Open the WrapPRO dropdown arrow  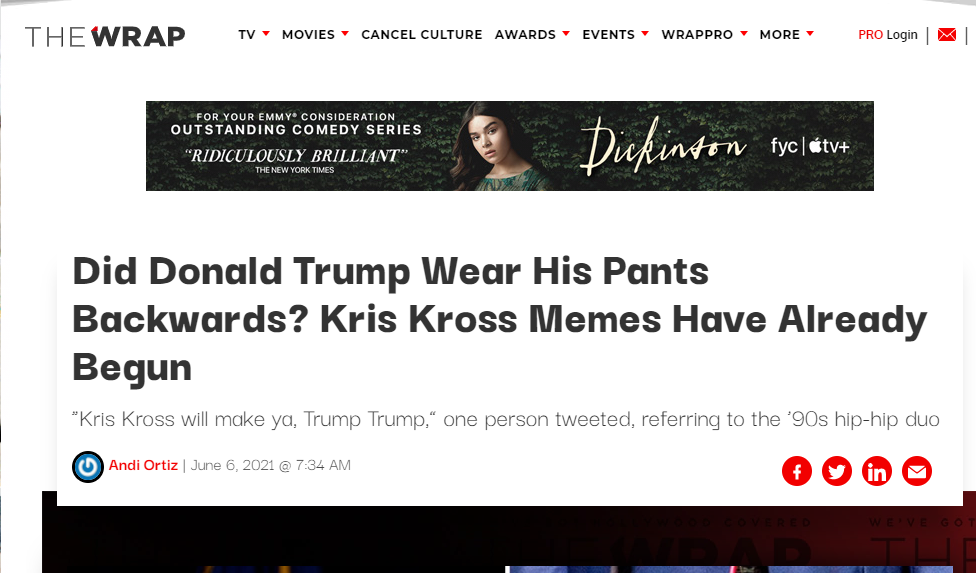coord(743,34)
